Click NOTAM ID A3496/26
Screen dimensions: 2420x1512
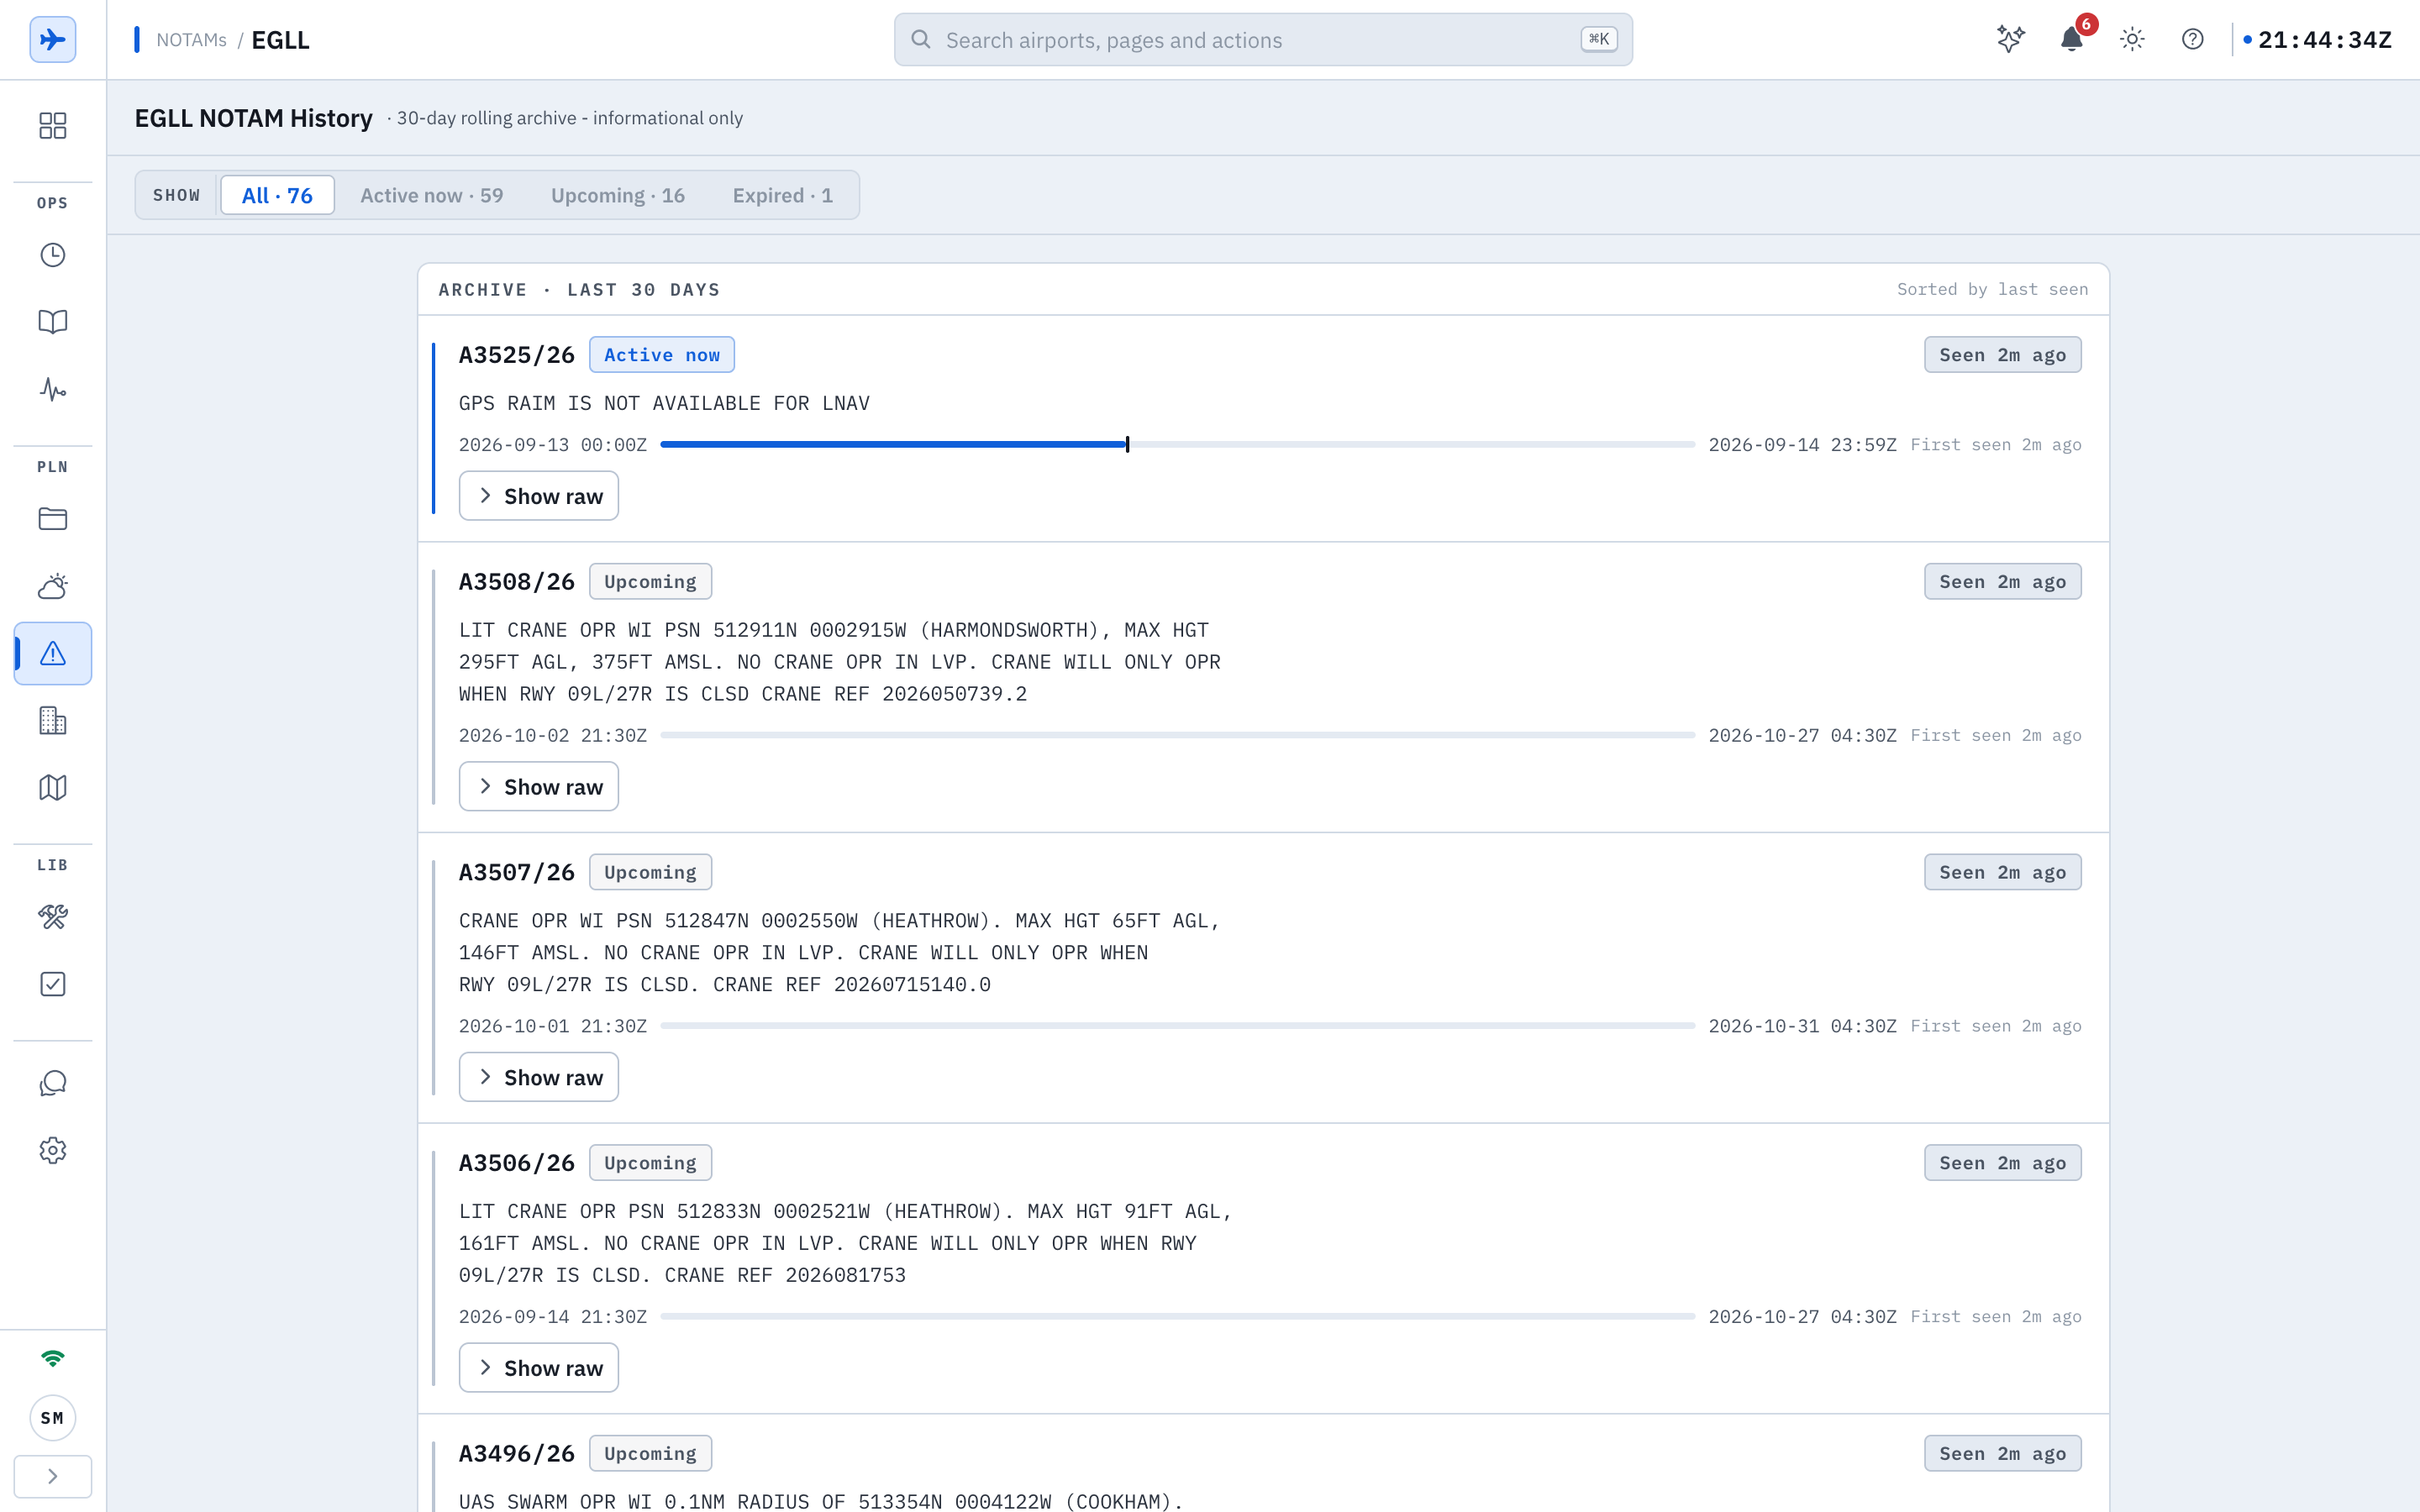[517, 1454]
